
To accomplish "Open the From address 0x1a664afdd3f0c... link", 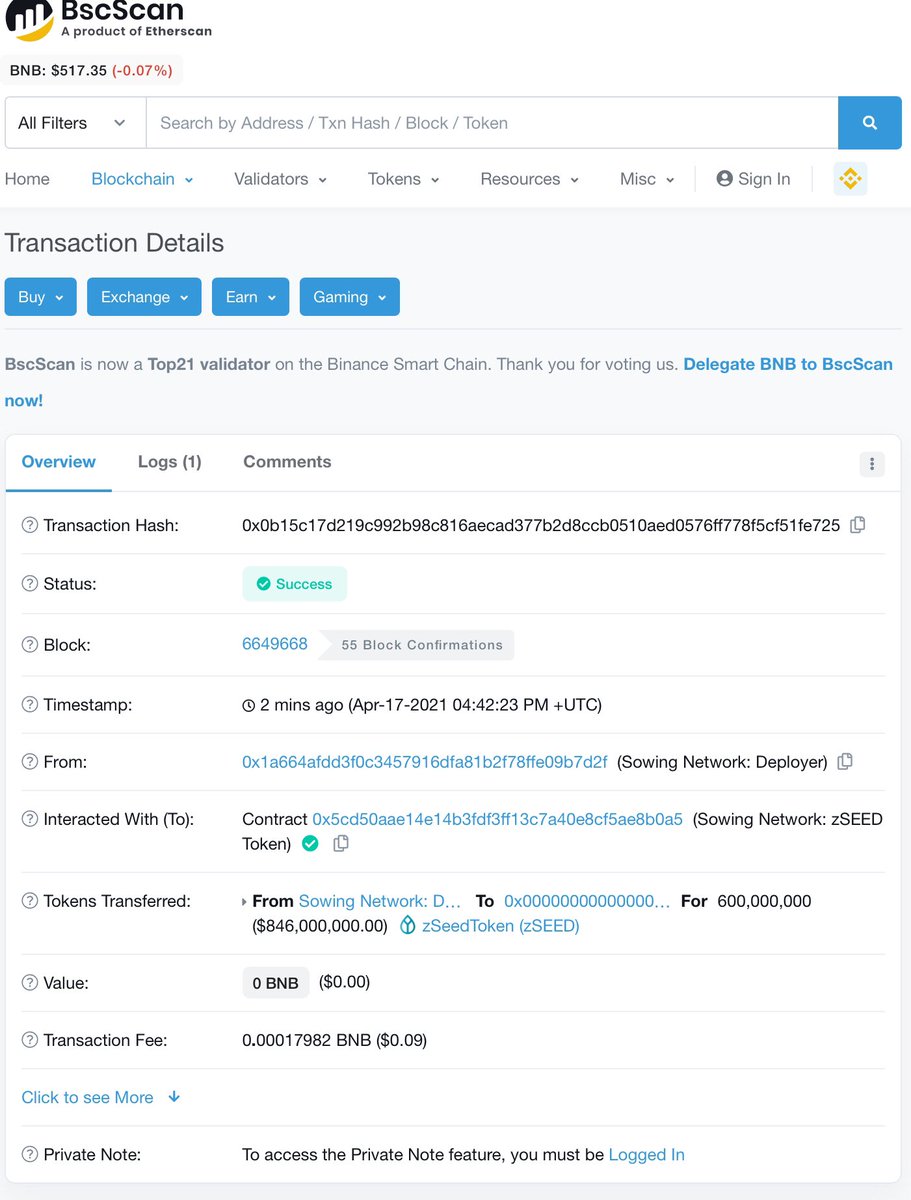I will [425, 762].
